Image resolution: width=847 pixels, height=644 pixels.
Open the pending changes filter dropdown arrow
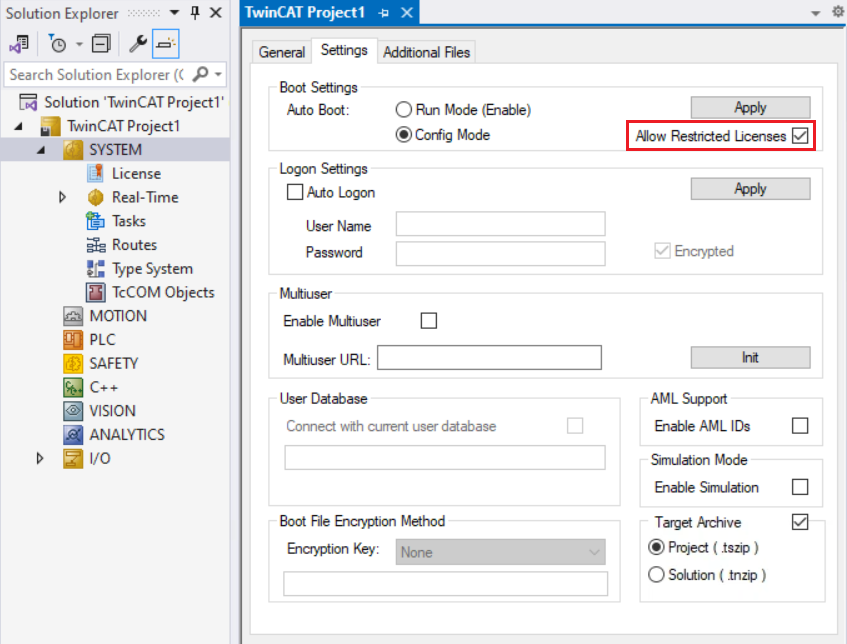[x=79, y=44]
